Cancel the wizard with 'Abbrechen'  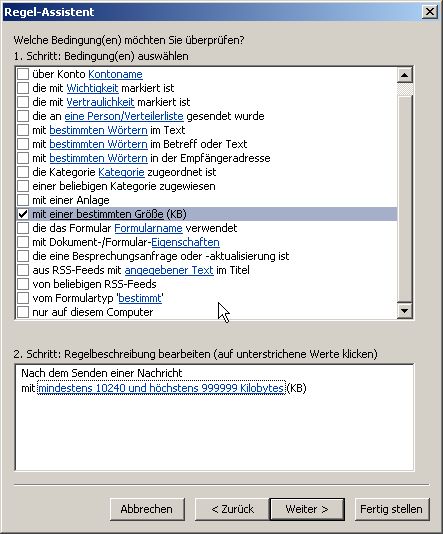pos(147,509)
